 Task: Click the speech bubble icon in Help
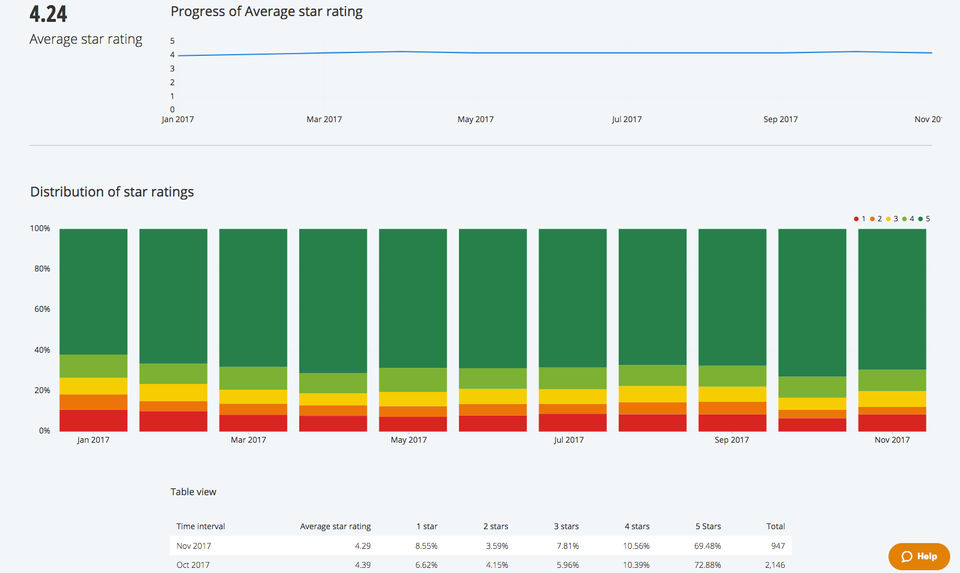907,556
